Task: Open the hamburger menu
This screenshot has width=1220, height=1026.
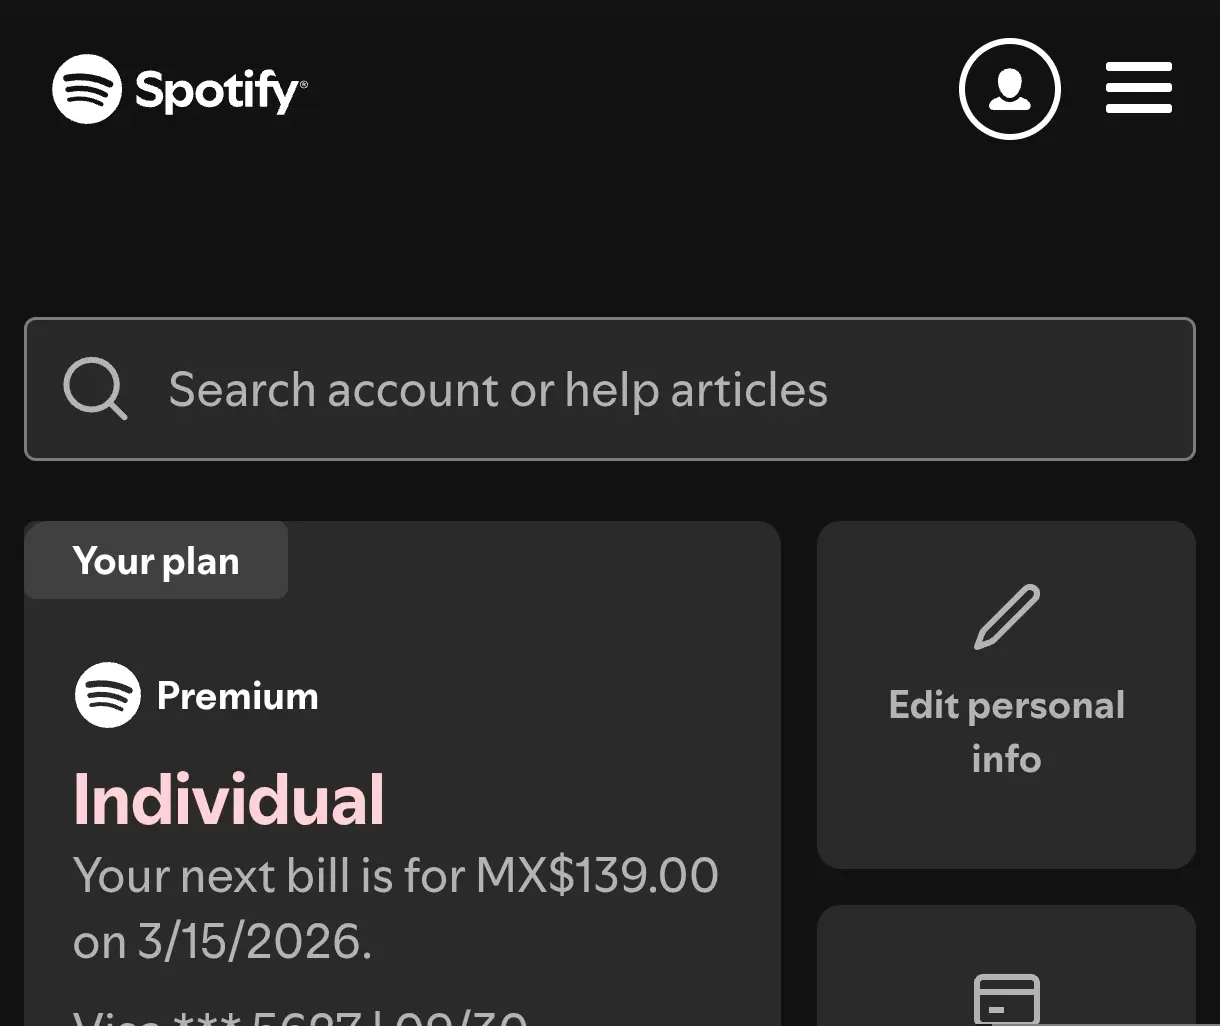Action: click(x=1138, y=88)
